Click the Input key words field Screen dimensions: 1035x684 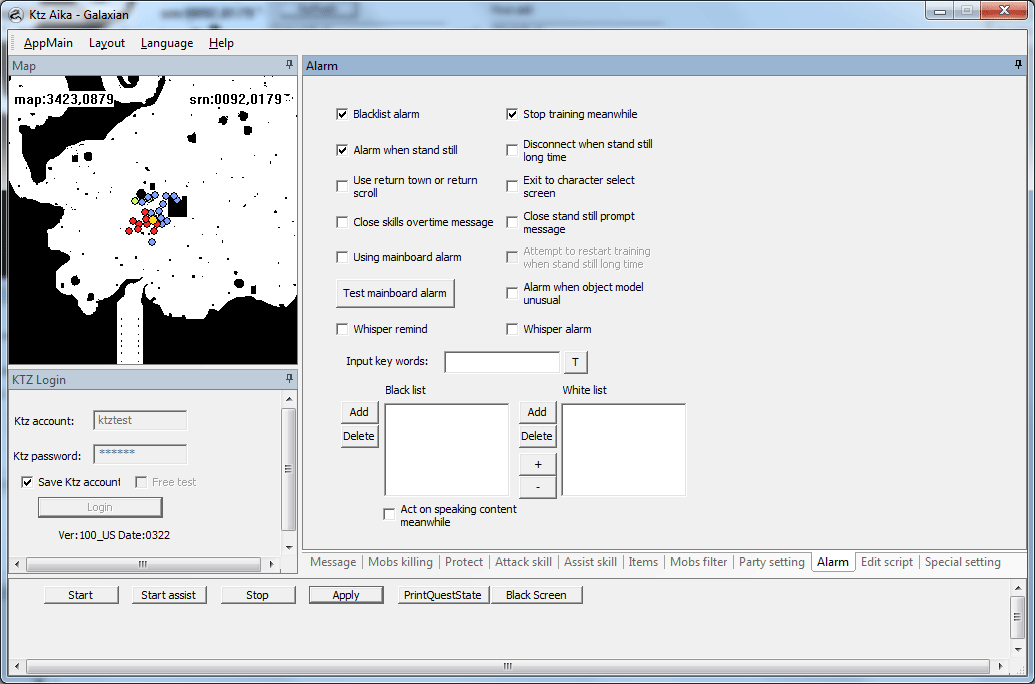click(502, 362)
